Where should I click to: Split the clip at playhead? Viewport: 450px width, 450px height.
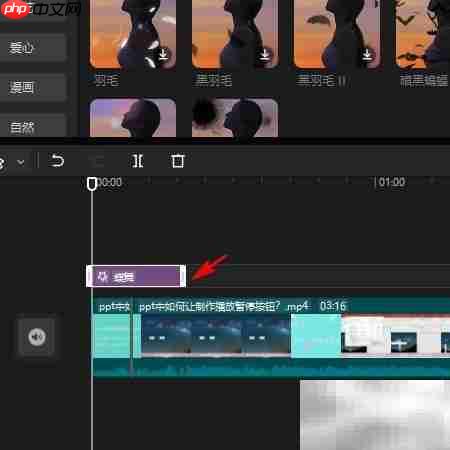(x=137, y=161)
